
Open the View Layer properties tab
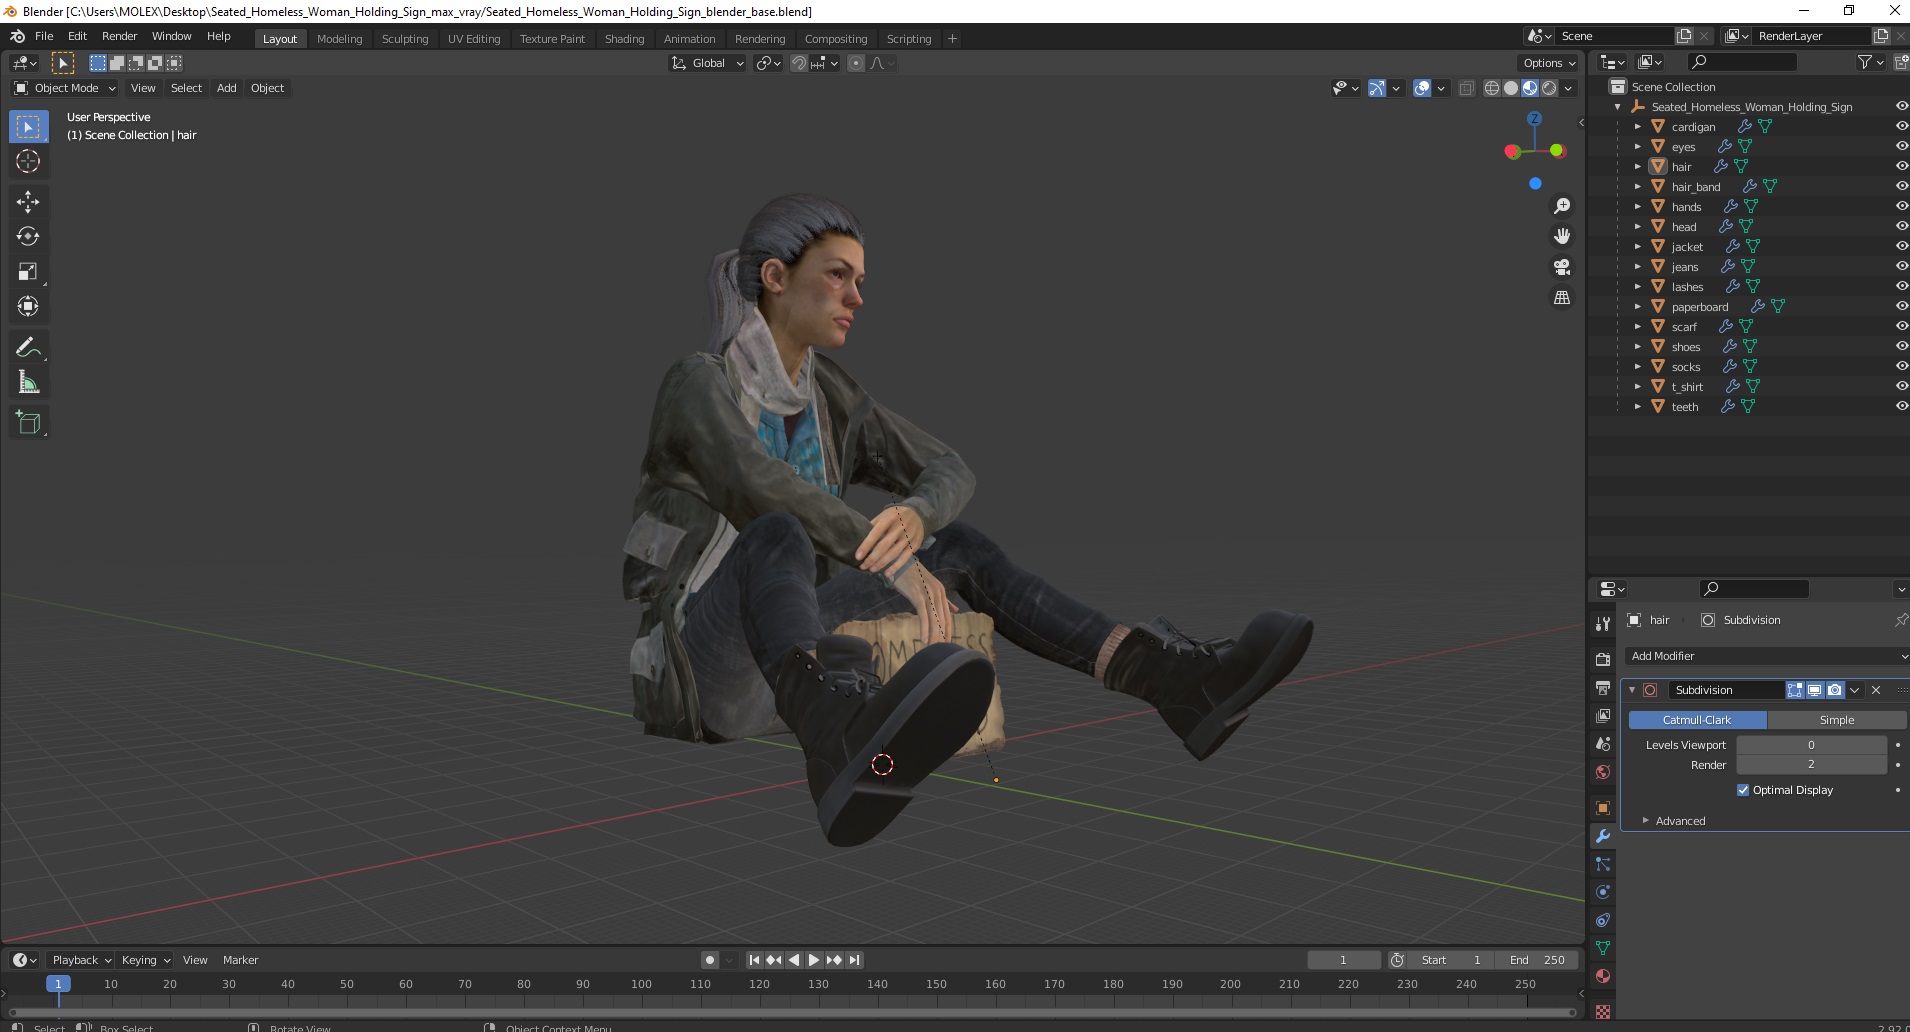pos(1603,716)
